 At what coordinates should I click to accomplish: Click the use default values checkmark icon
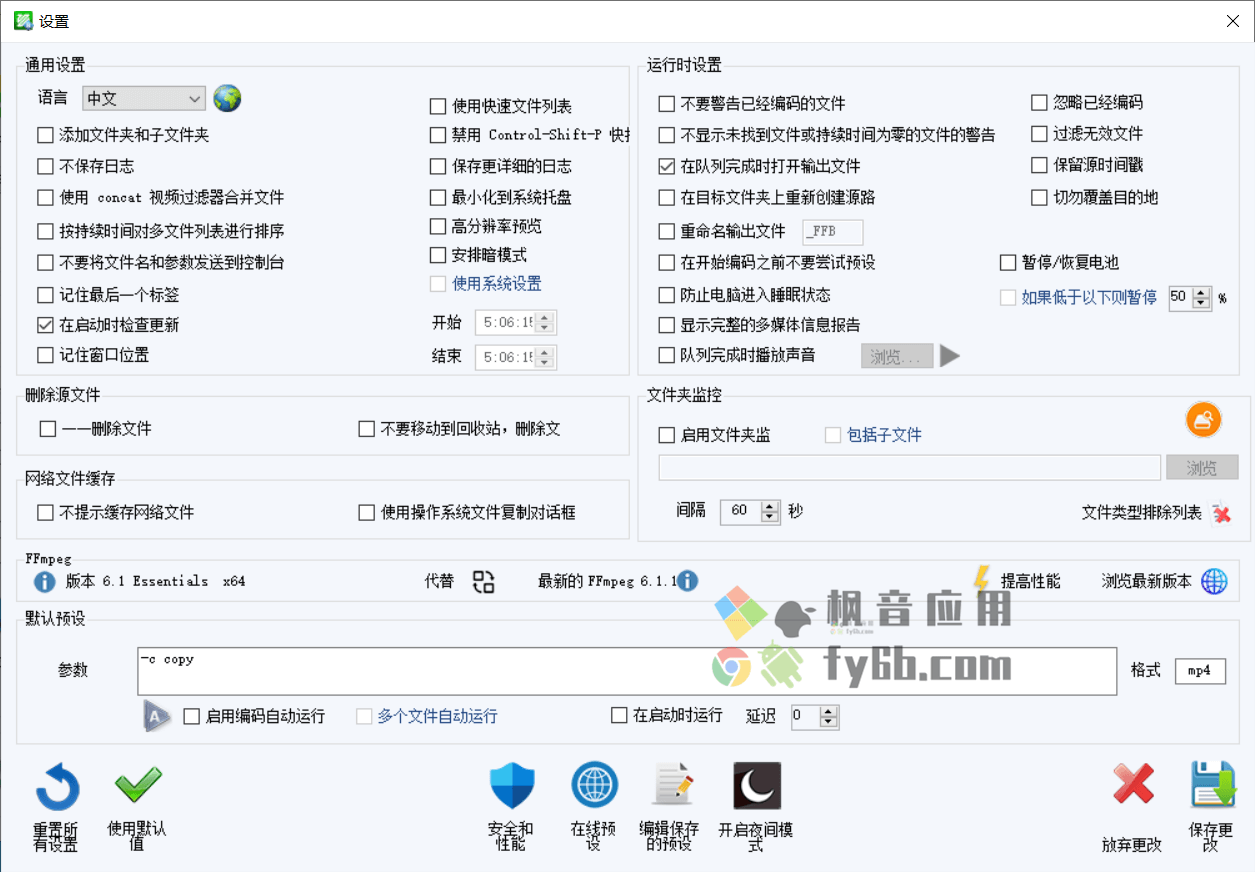click(138, 785)
